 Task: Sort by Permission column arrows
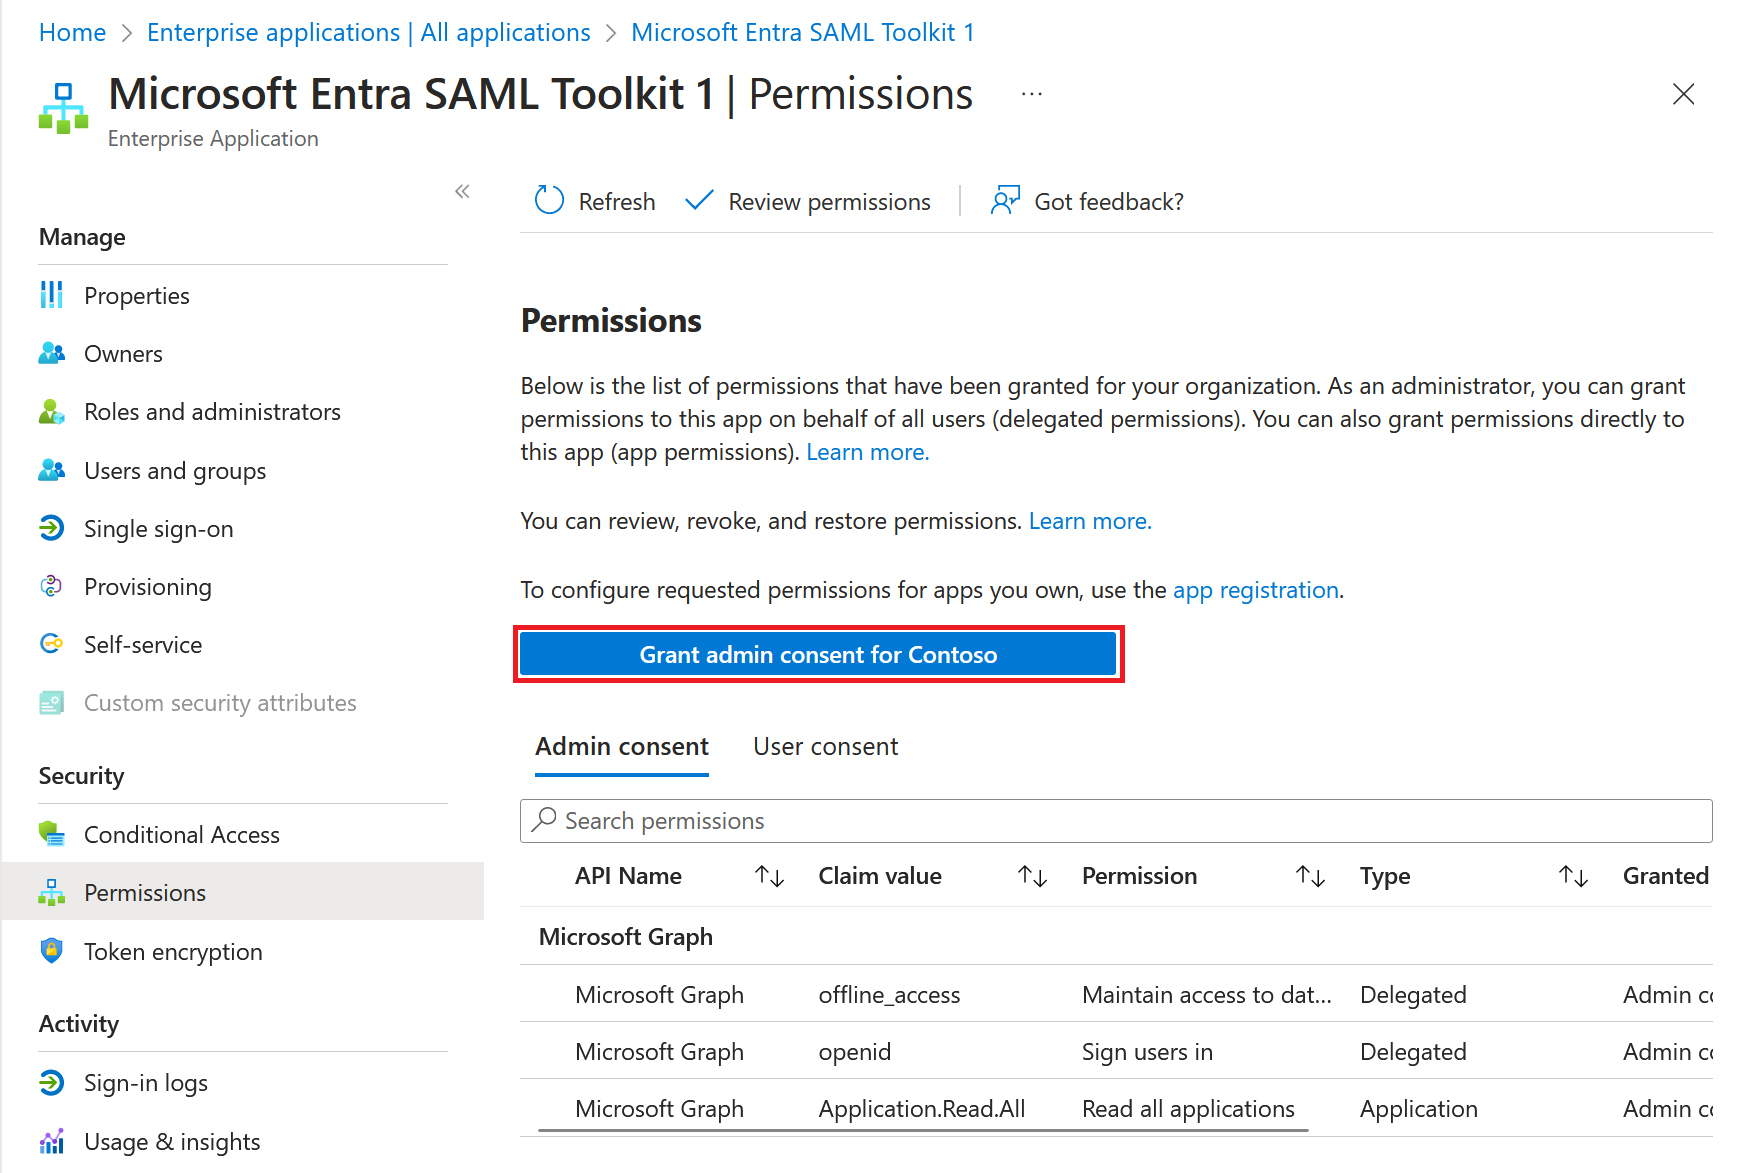1310,876
